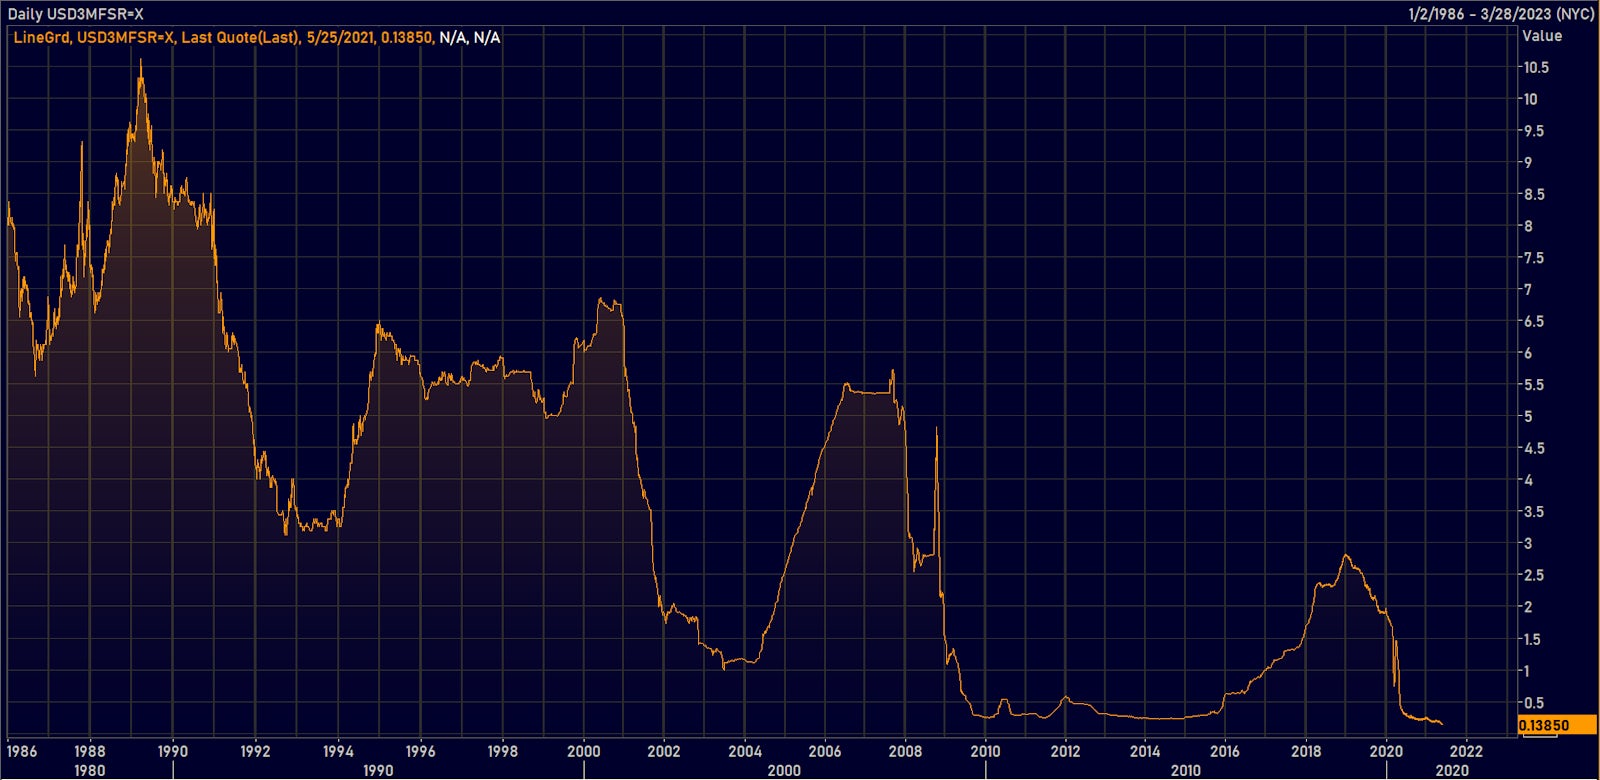Viewport: 1600px width, 780px height.
Task: Click the 2.5 value axis label
Action: [1533, 576]
